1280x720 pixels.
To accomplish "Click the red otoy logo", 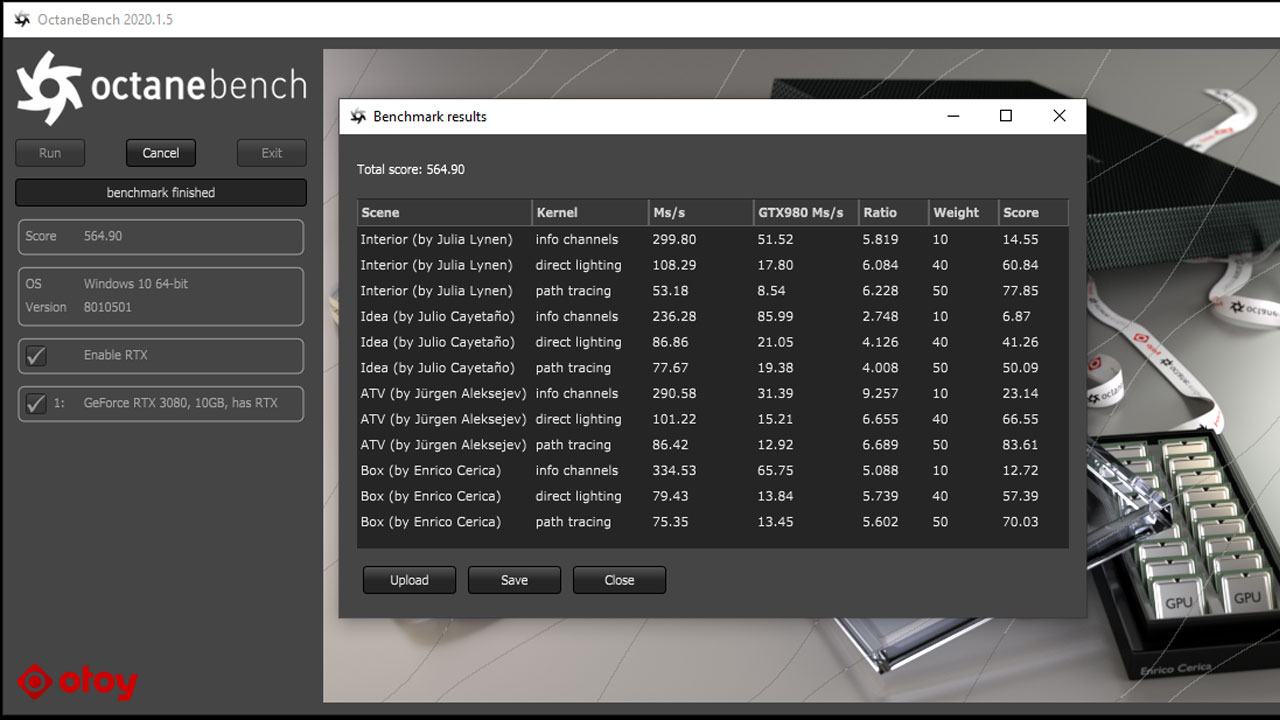I will coord(78,682).
